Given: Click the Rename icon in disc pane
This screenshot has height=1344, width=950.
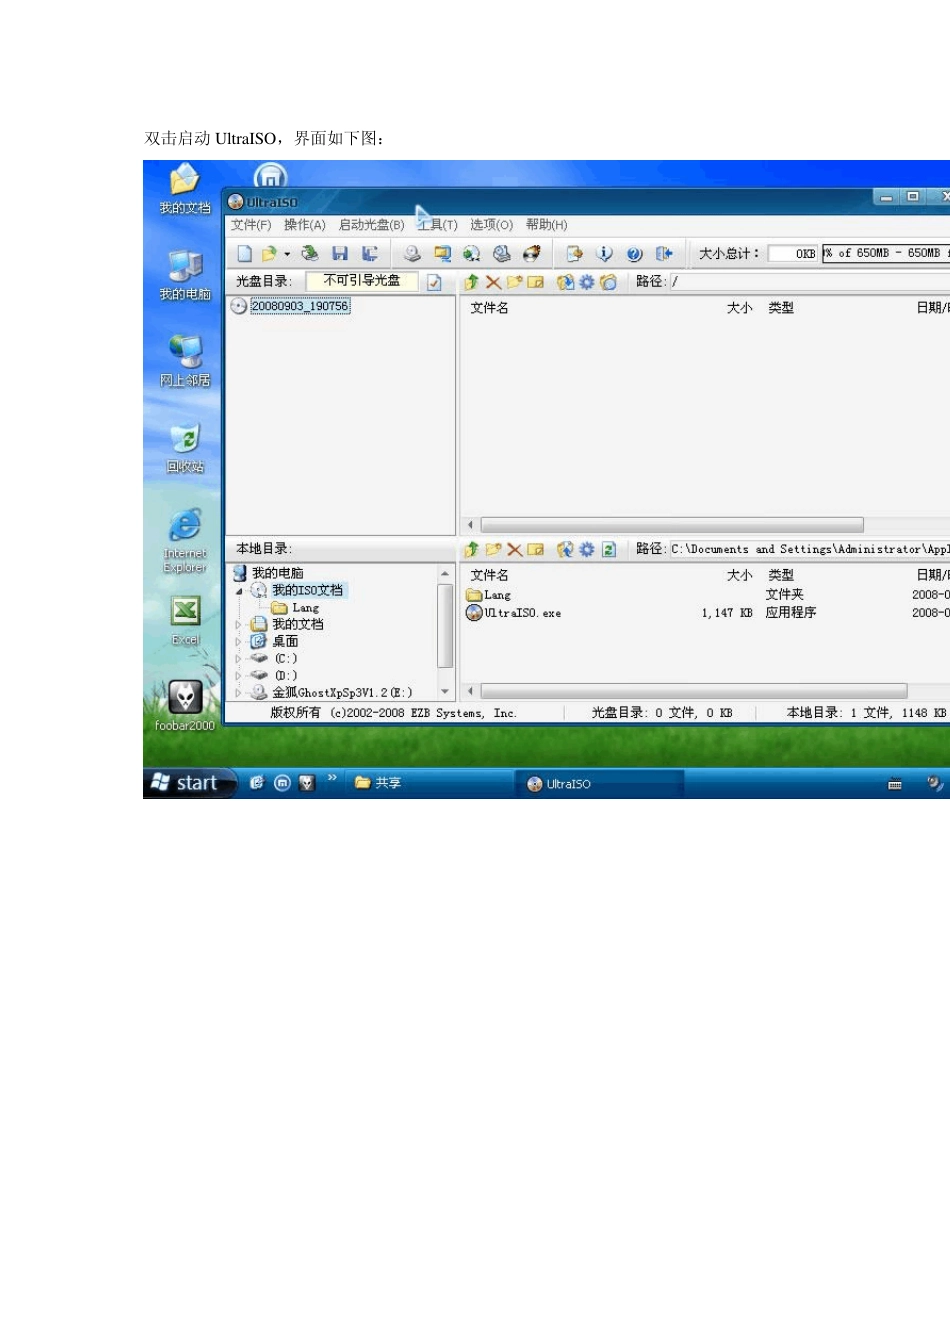Looking at the screenshot, I should point(536,282).
